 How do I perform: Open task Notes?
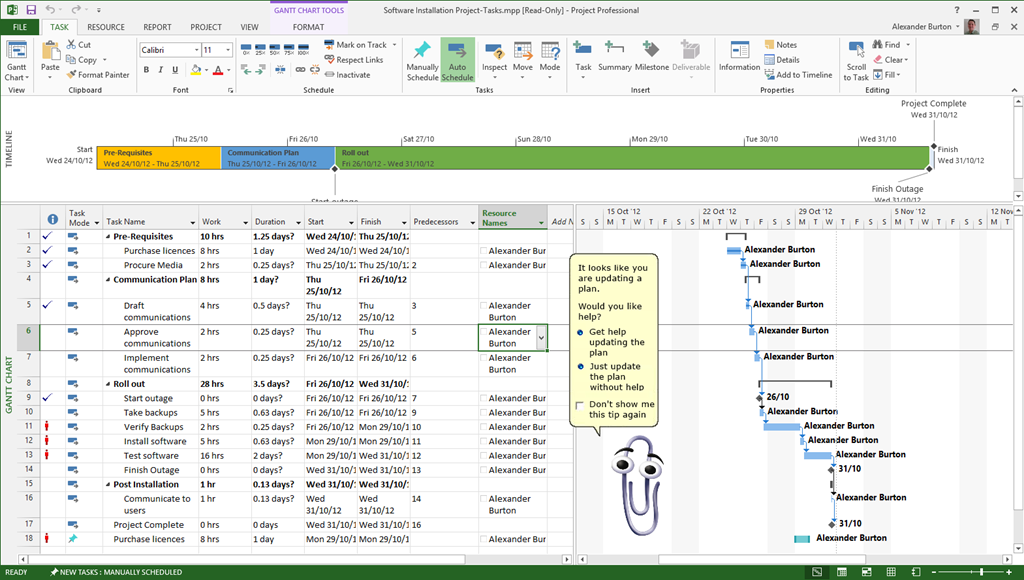(781, 44)
